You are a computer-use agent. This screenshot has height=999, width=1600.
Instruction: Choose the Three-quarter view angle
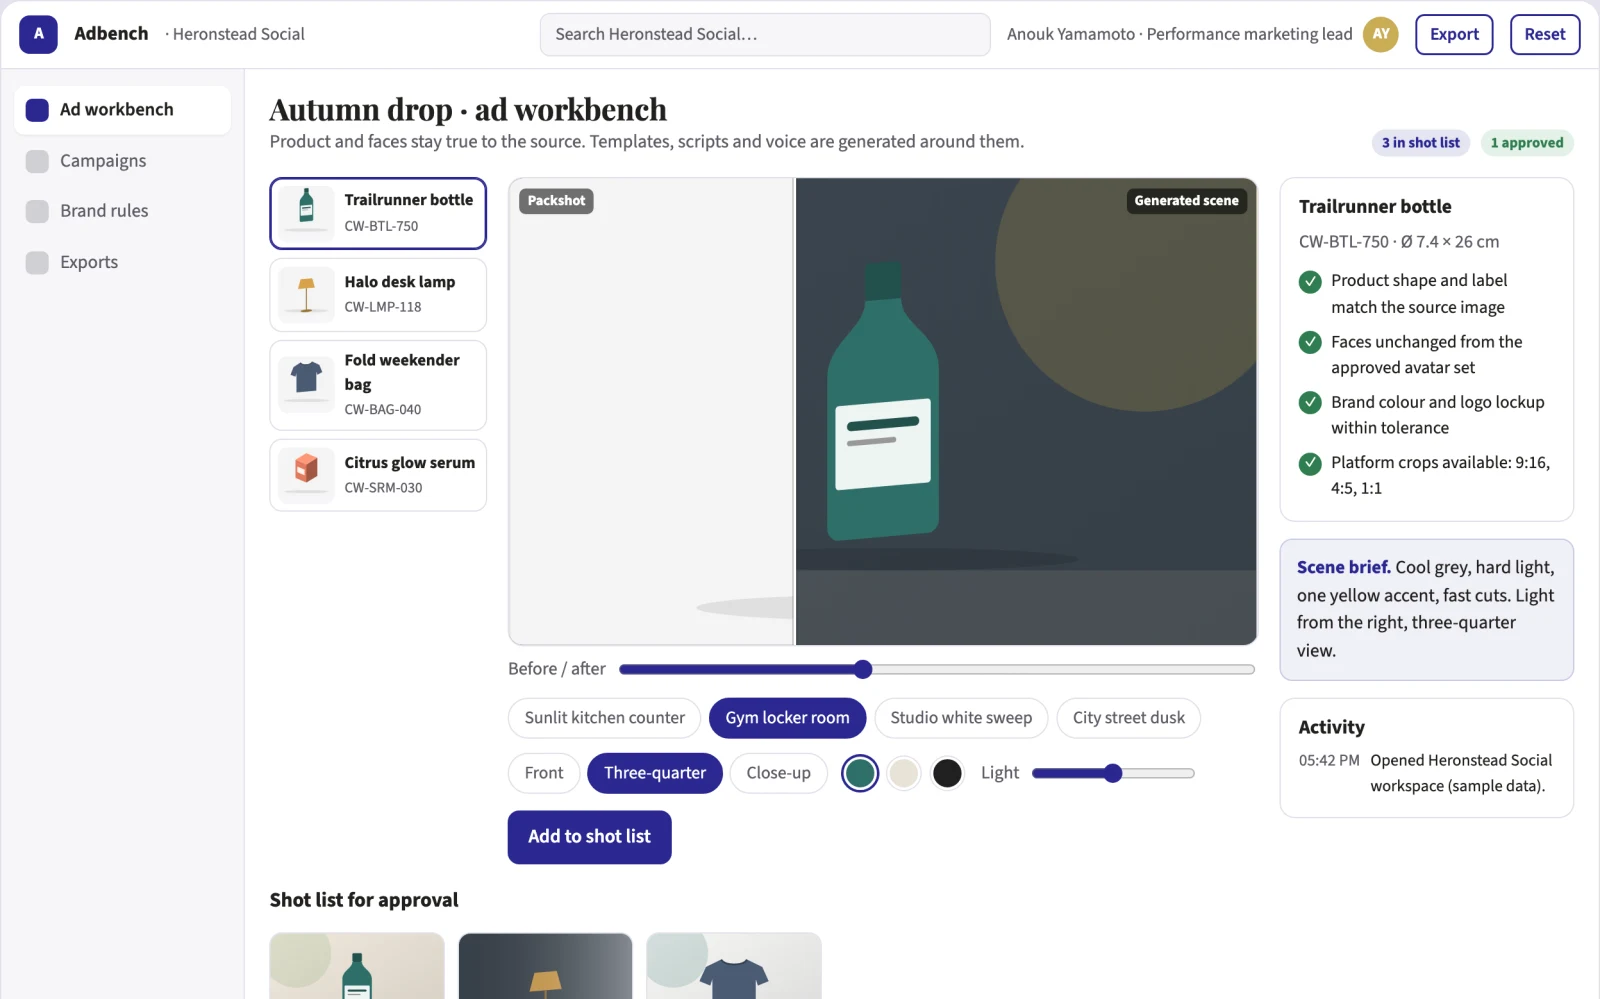pyautogui.click(x=655, y=773)
